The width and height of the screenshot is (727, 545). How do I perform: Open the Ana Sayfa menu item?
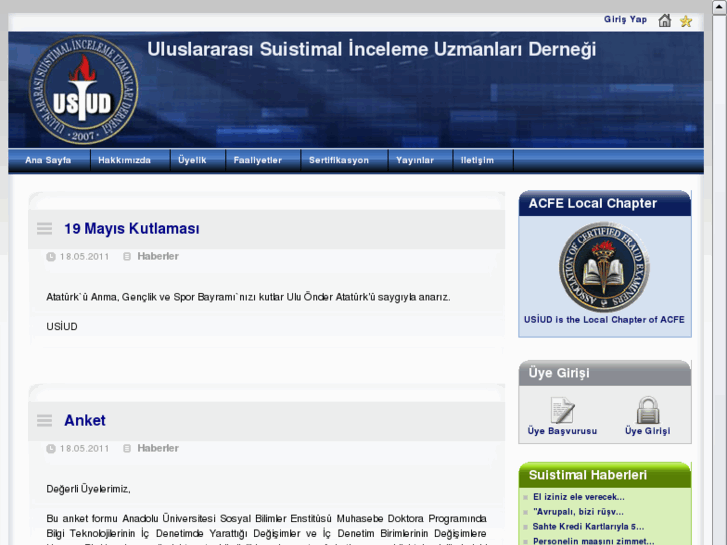tap(48, 160)
